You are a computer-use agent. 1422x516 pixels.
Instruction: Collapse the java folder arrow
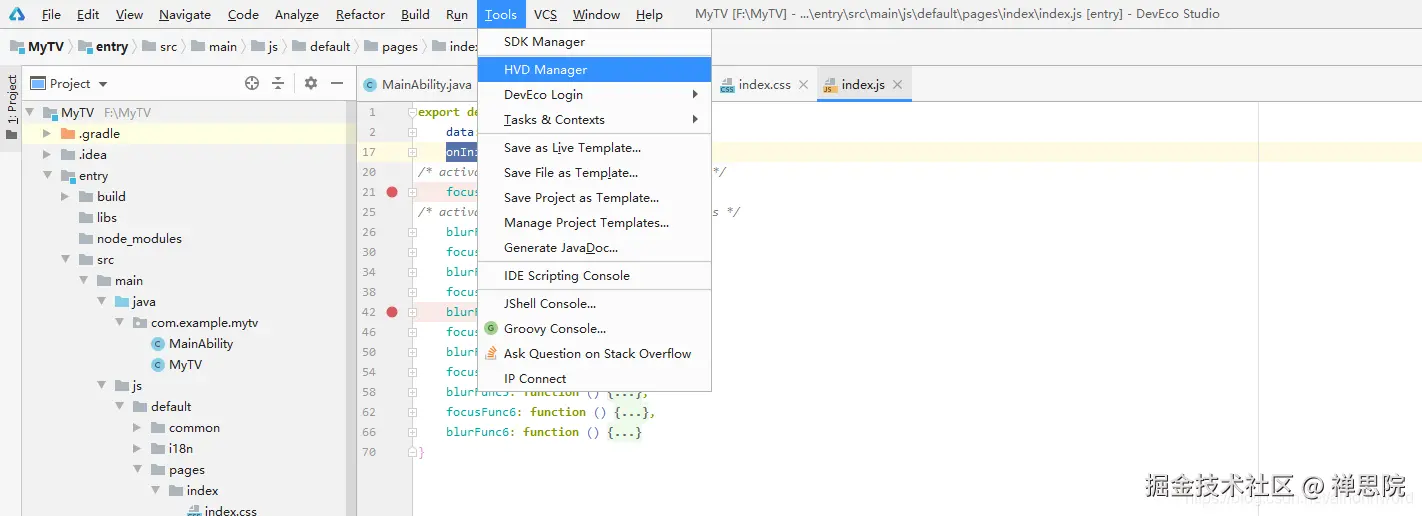[101, 302]
